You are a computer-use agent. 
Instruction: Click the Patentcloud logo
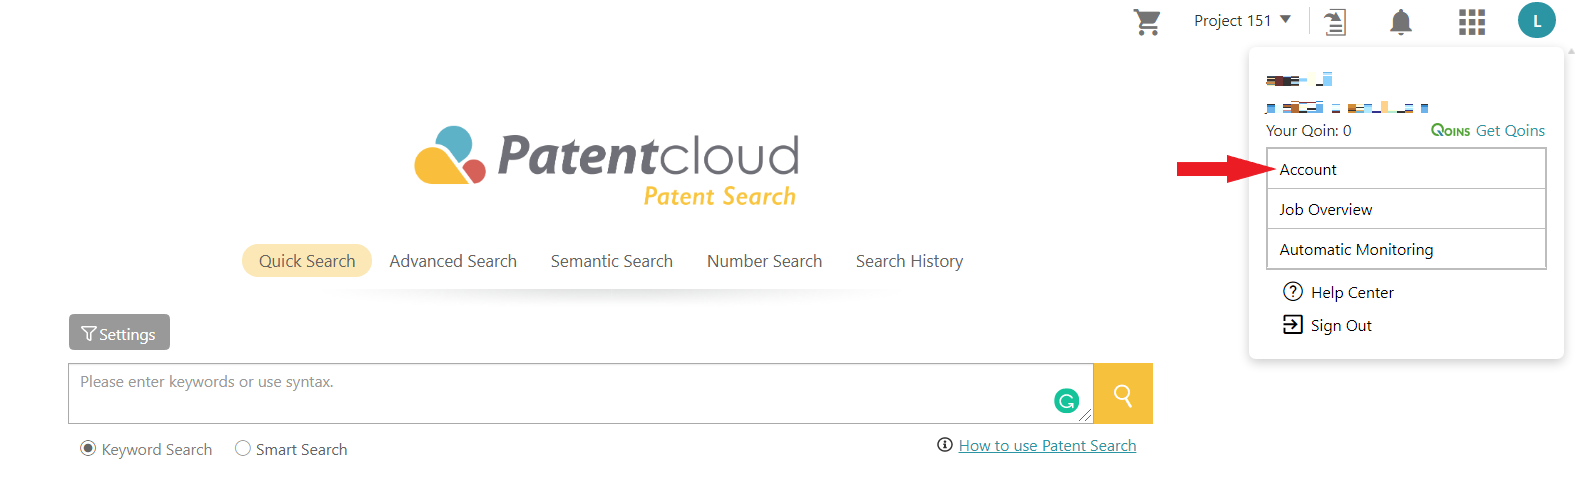click(x=607, y=166)
